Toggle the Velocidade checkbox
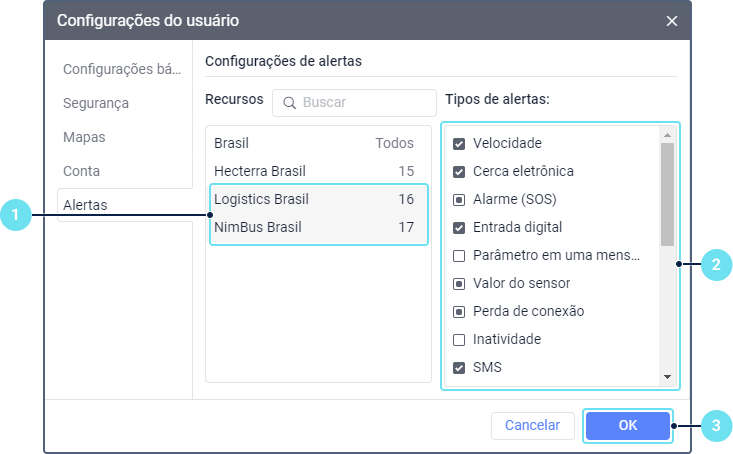Viewport: 733px width, 454px height. pyautogui.click(x=459, y=143)
